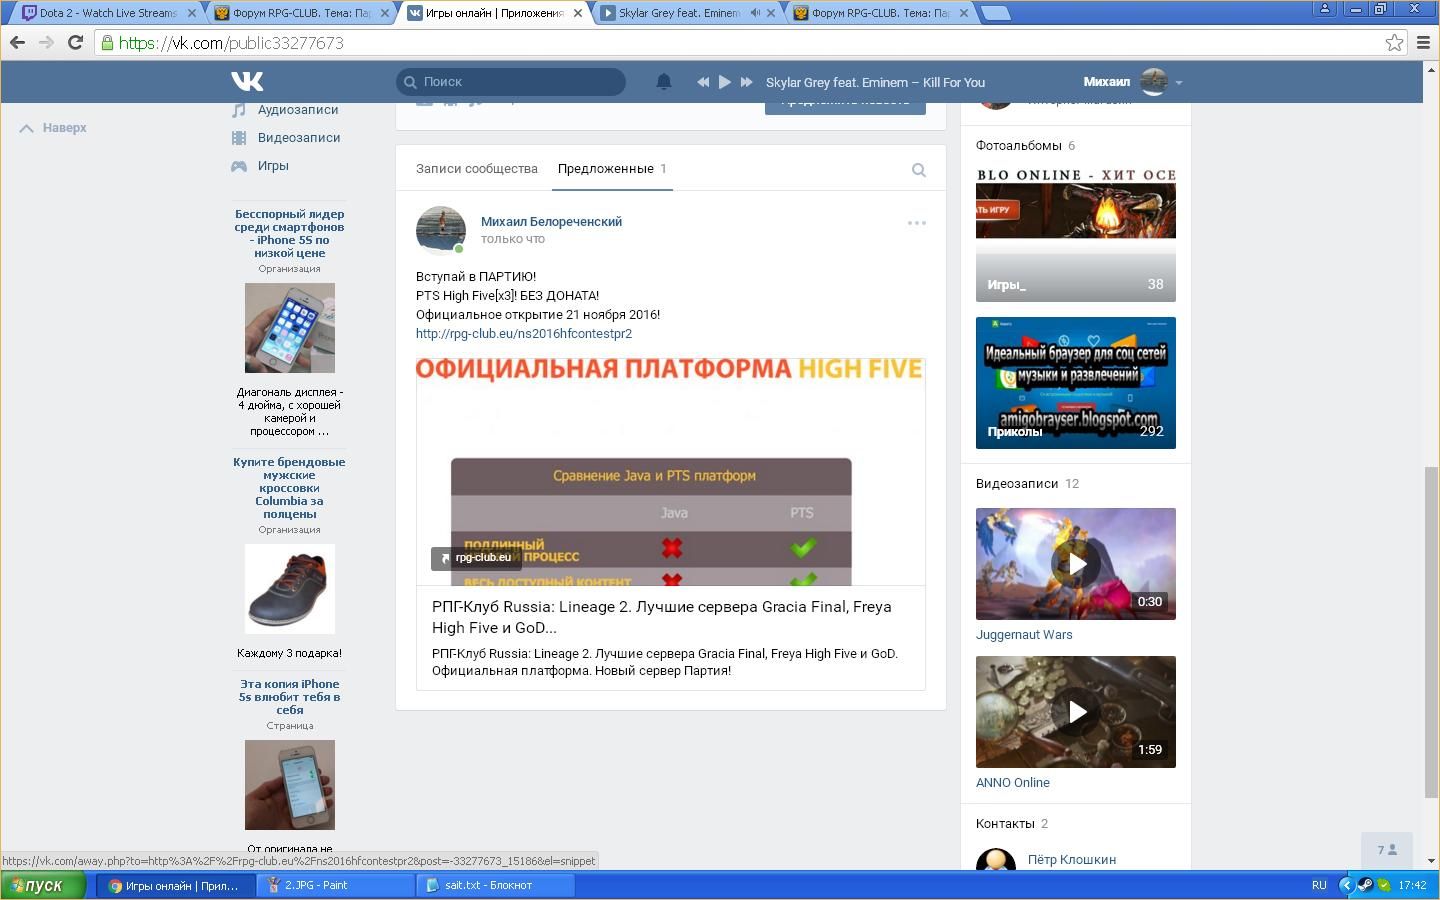Screen dimensions: 1440x900
Task: Open search within community posts
Action: (x=918, y=170)
